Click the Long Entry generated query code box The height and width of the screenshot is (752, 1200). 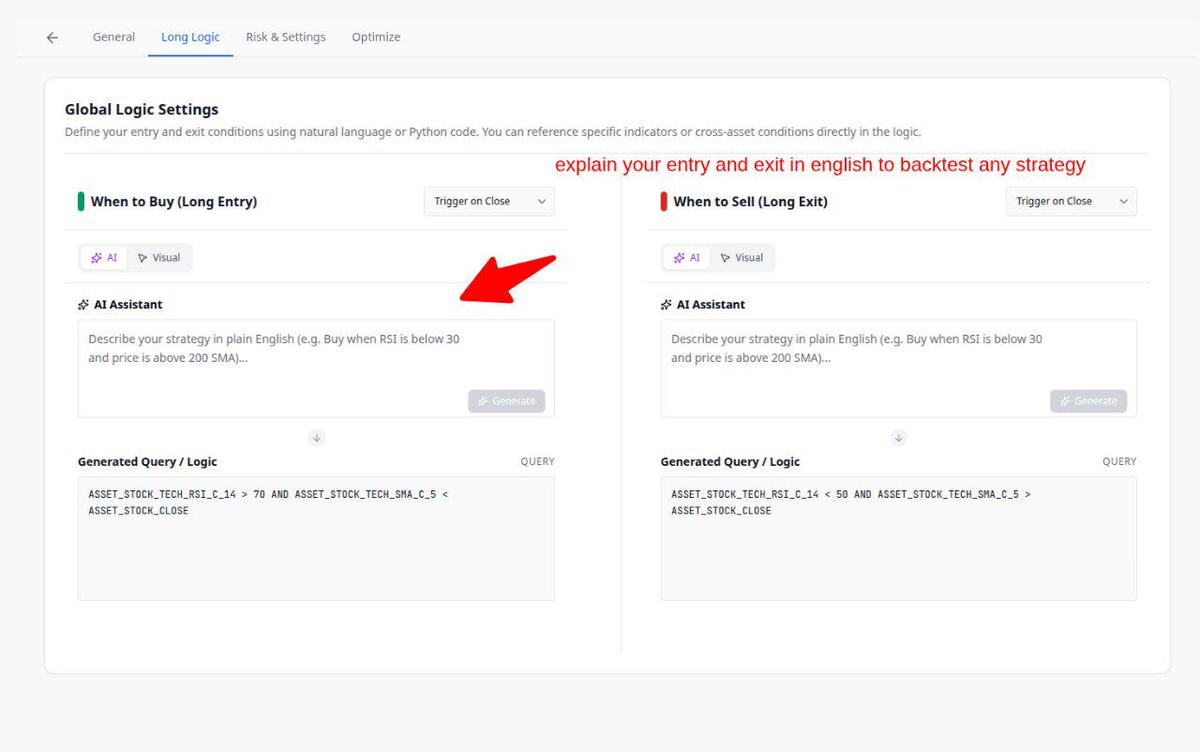(x=316, y=538)
